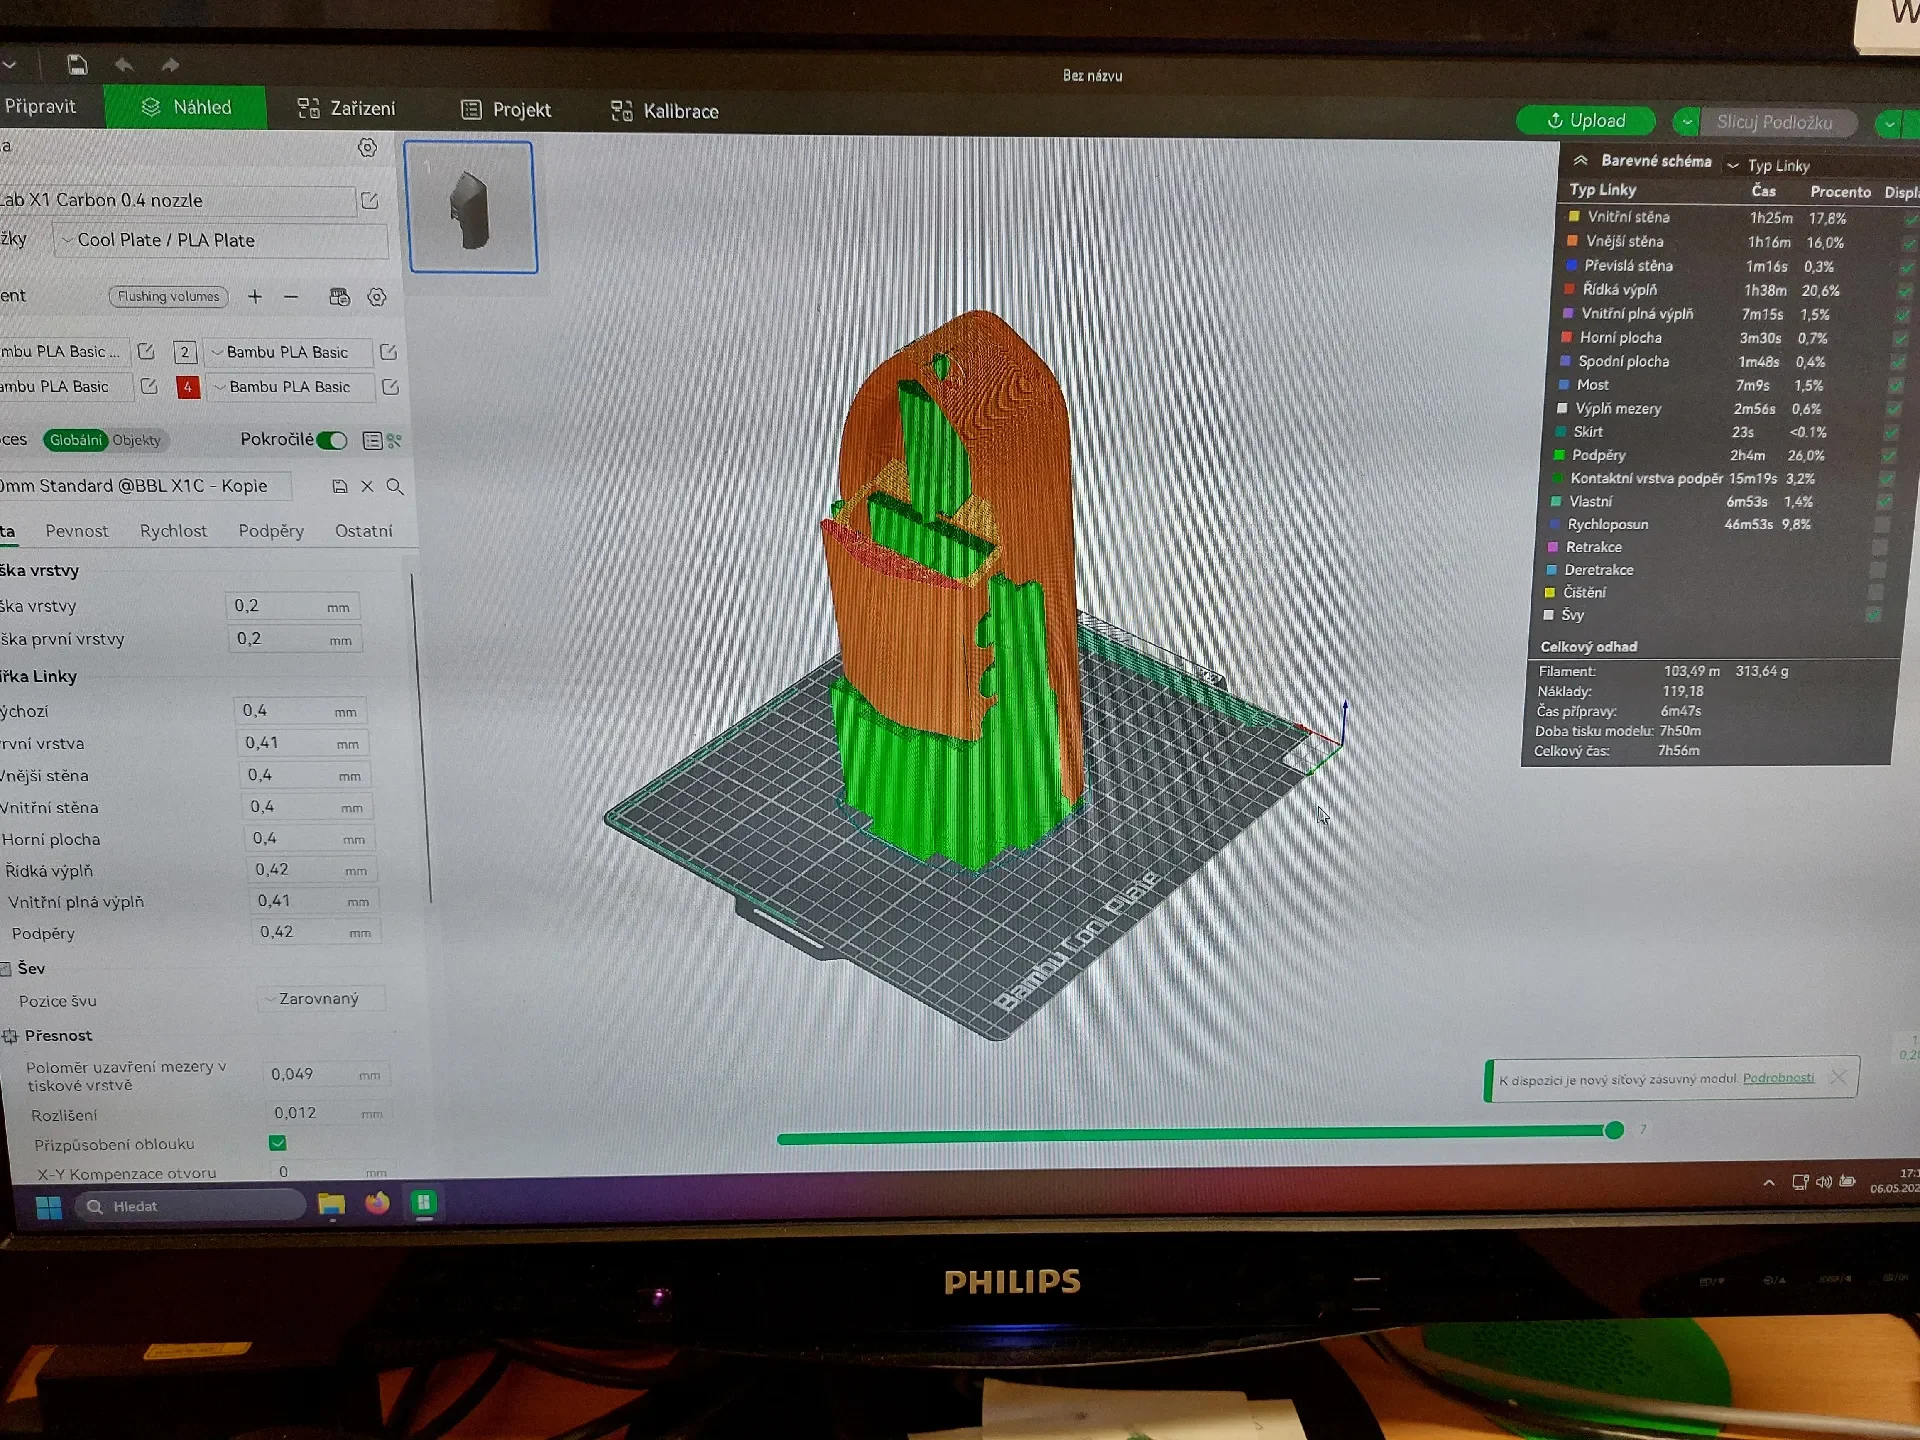Click the redo arrow icon
The height and width of the screenshot is (1440, 1920).
[x=170, y=65]
